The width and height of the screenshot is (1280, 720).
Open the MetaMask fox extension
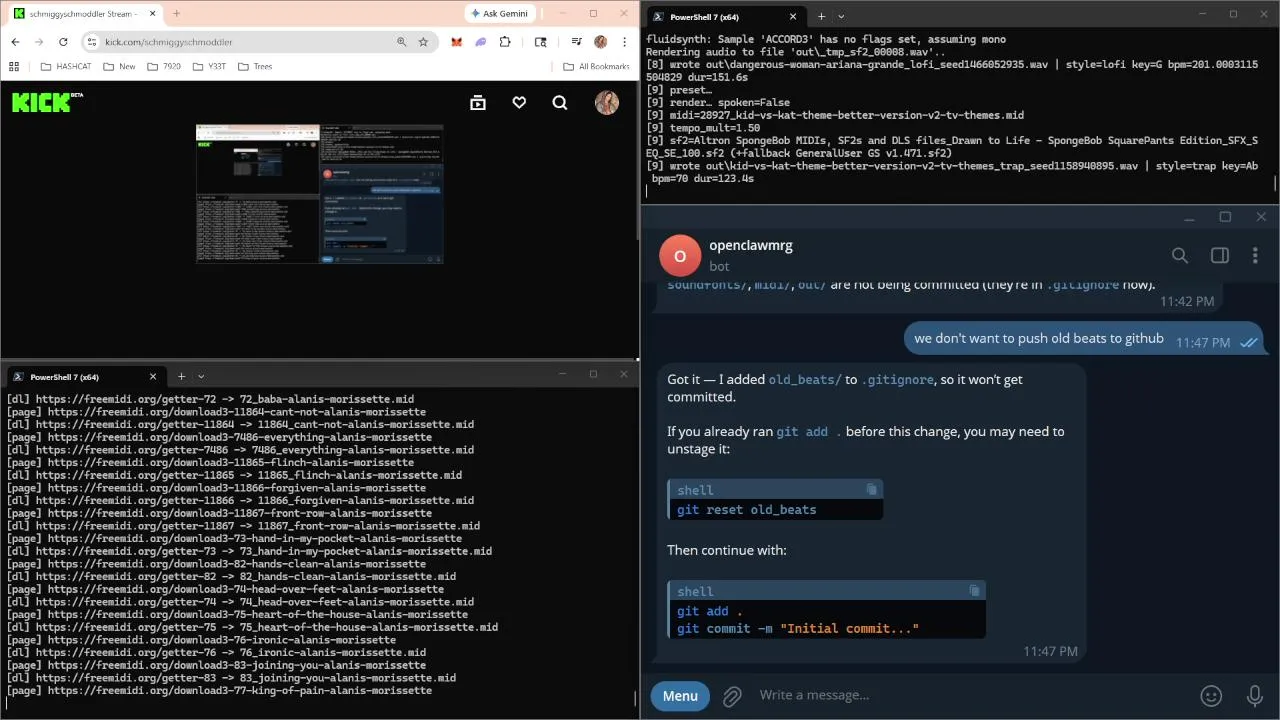point(457,42)
